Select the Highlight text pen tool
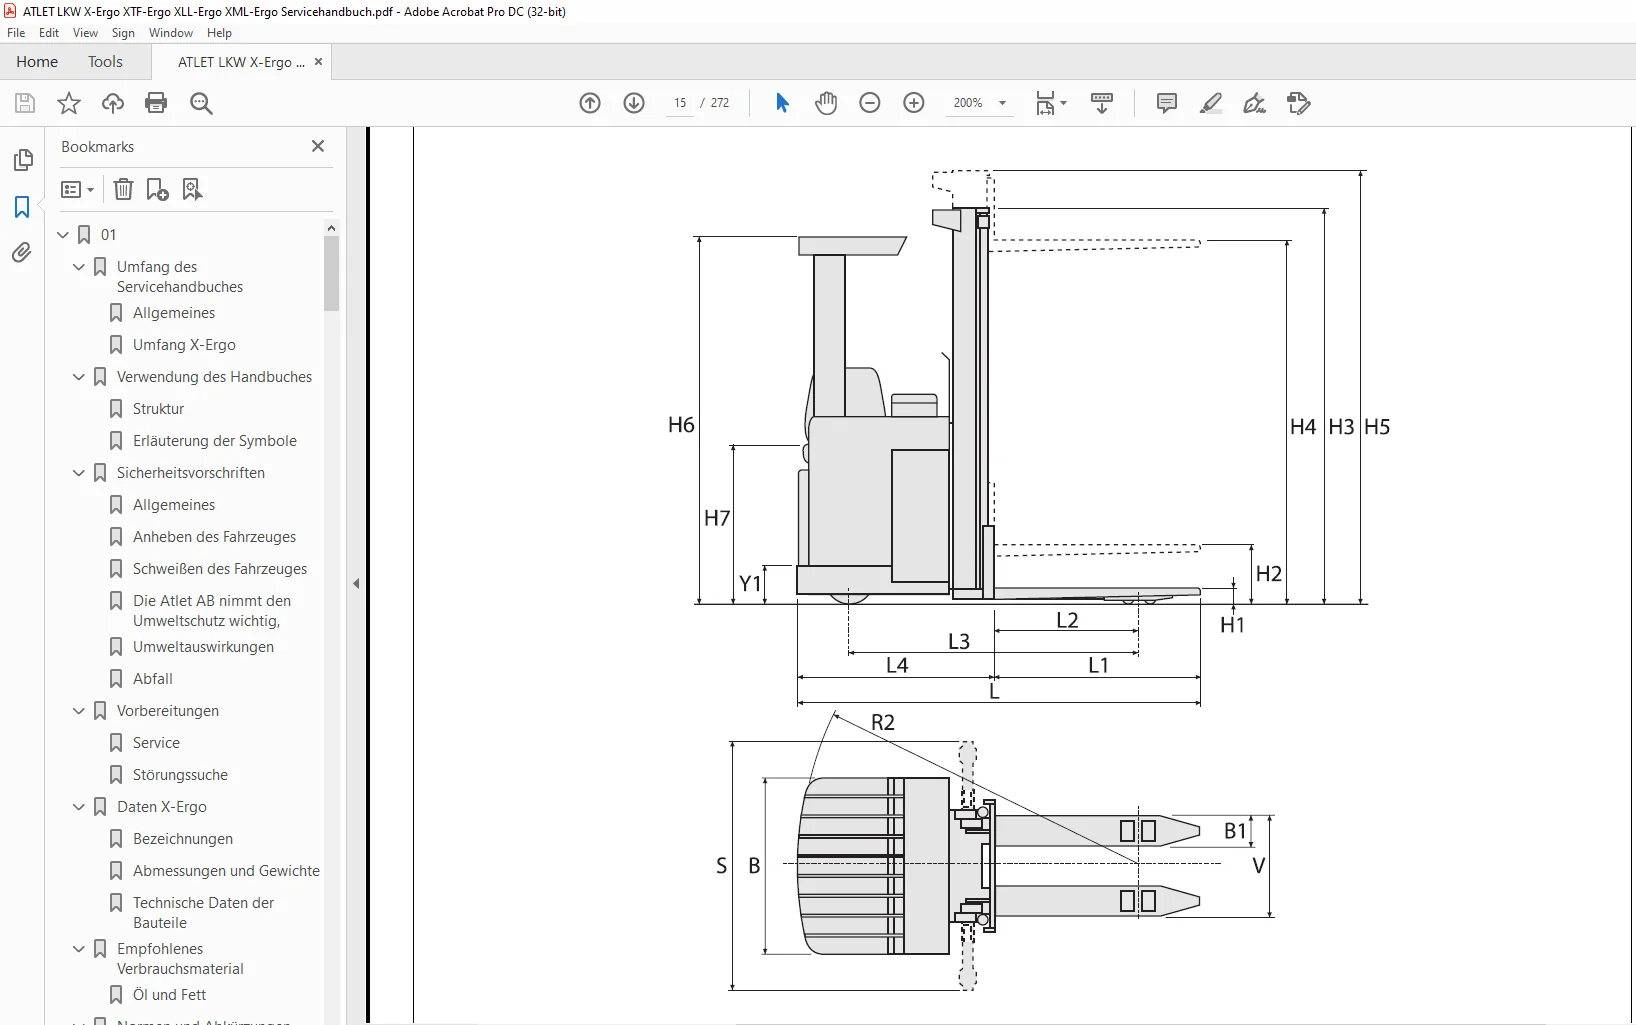Screen dimensions: 1636x1025 [x=1211, y=103]
